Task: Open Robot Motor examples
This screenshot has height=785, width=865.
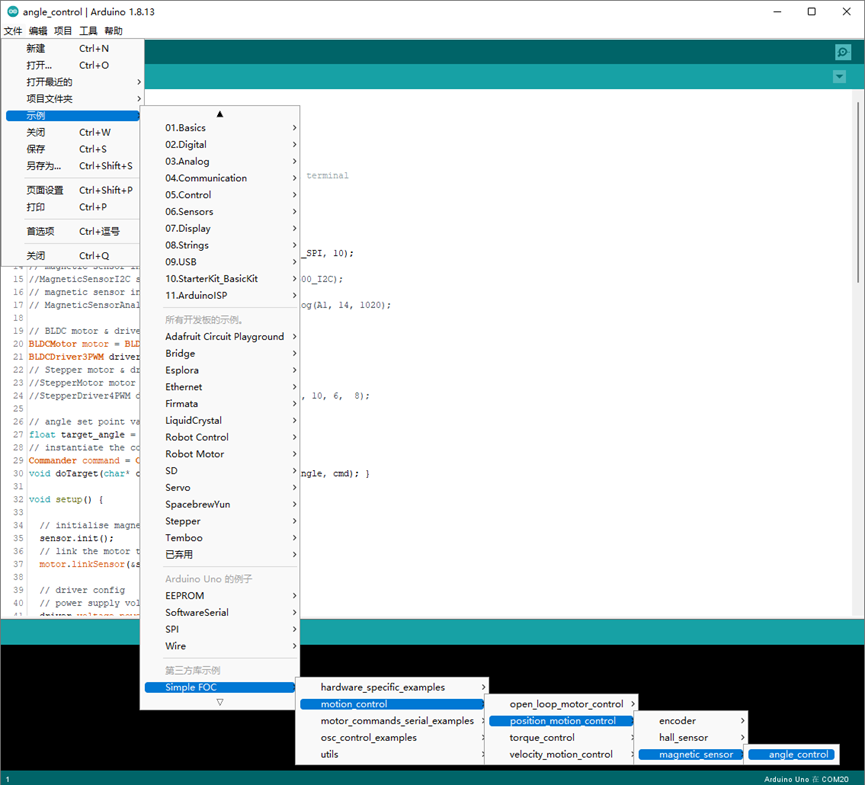Action: 220,454
